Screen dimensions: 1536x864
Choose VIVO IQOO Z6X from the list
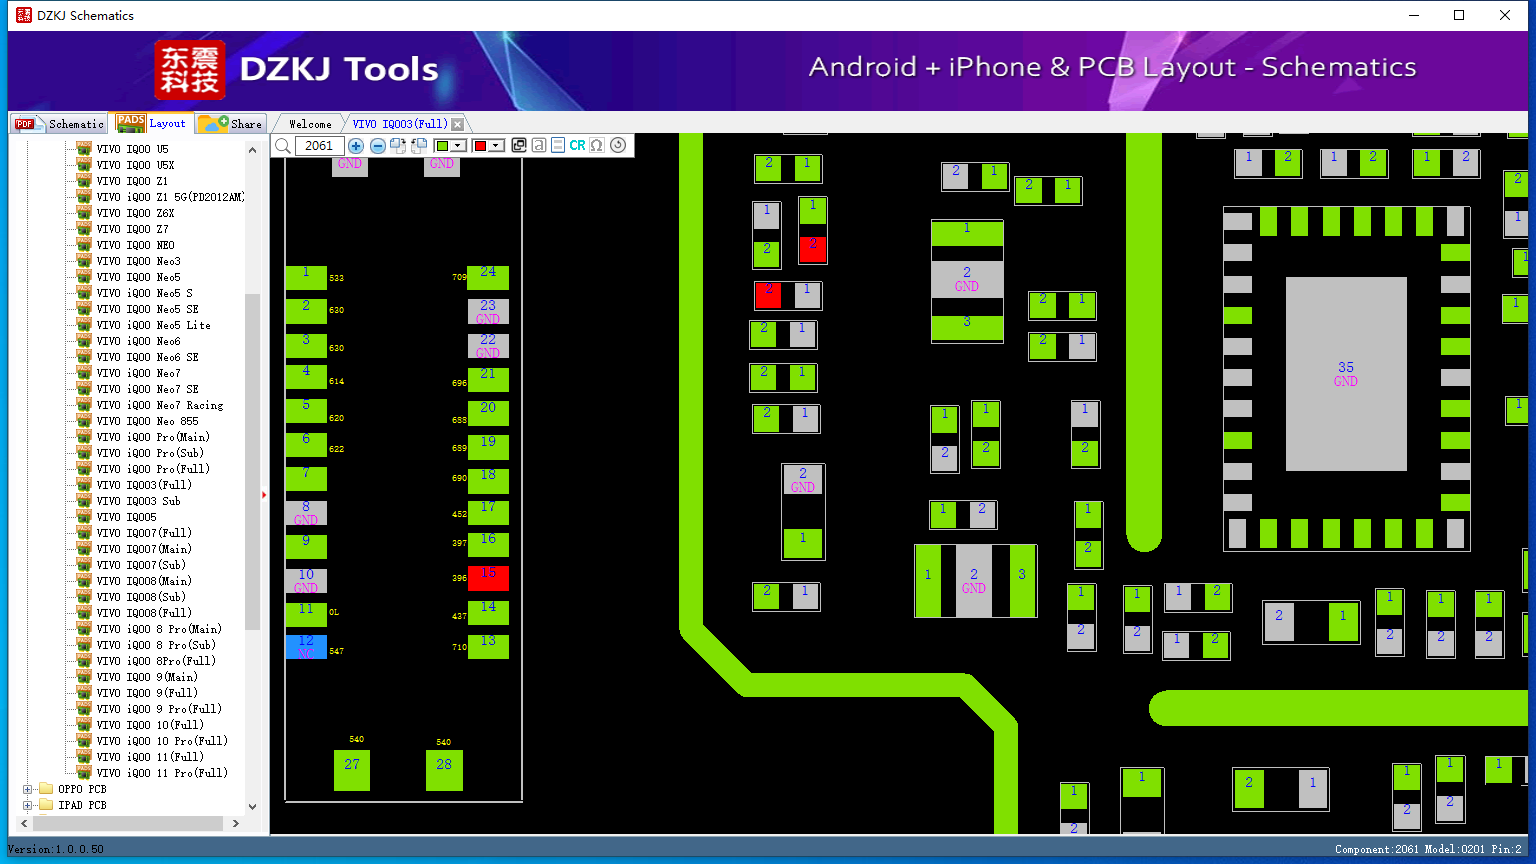[x=135, y=213]
